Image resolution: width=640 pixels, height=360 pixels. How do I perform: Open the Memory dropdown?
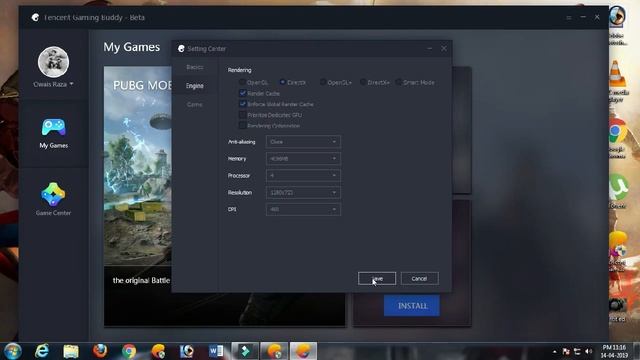click(x=303, y=158)
